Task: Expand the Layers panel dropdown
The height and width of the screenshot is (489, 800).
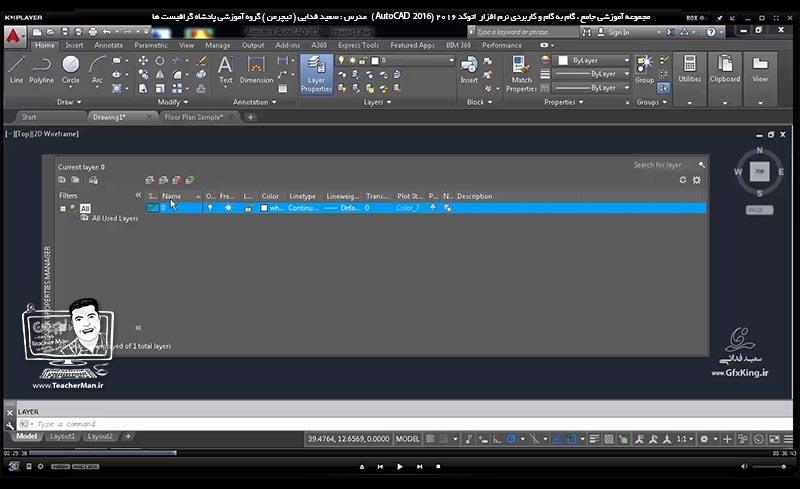Action: pos(377,102)
